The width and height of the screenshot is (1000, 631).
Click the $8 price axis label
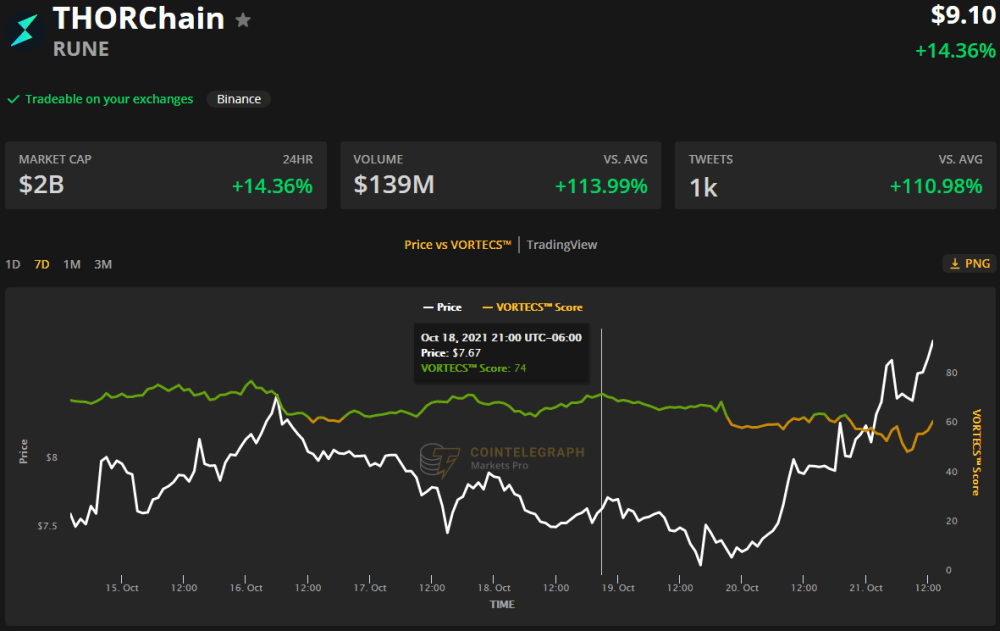(x=52, y=457)
